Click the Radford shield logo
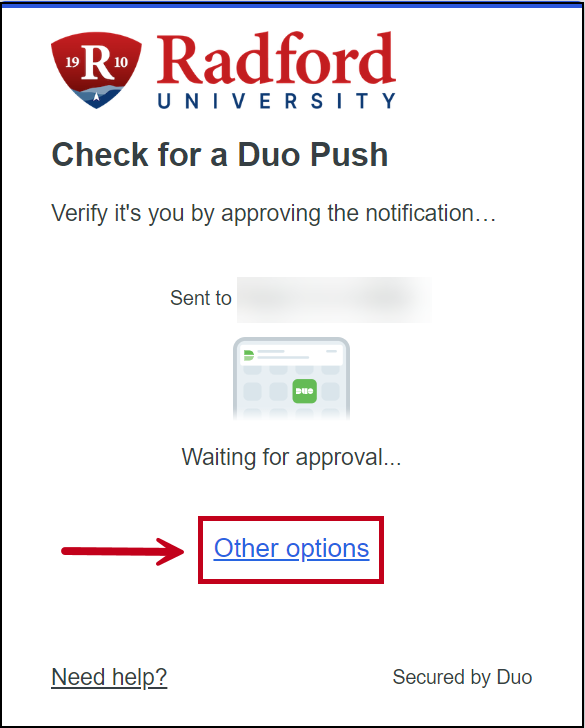585x728 pixels. (96, 70)
